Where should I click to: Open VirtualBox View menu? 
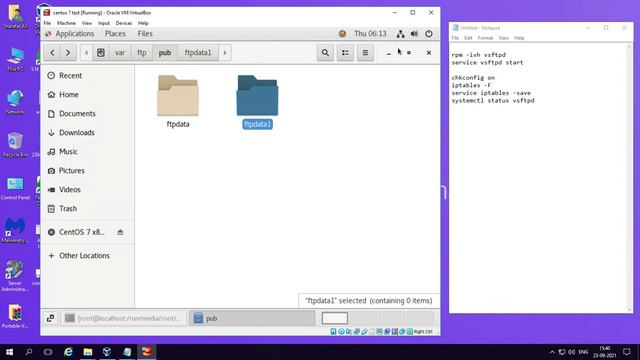87,23
